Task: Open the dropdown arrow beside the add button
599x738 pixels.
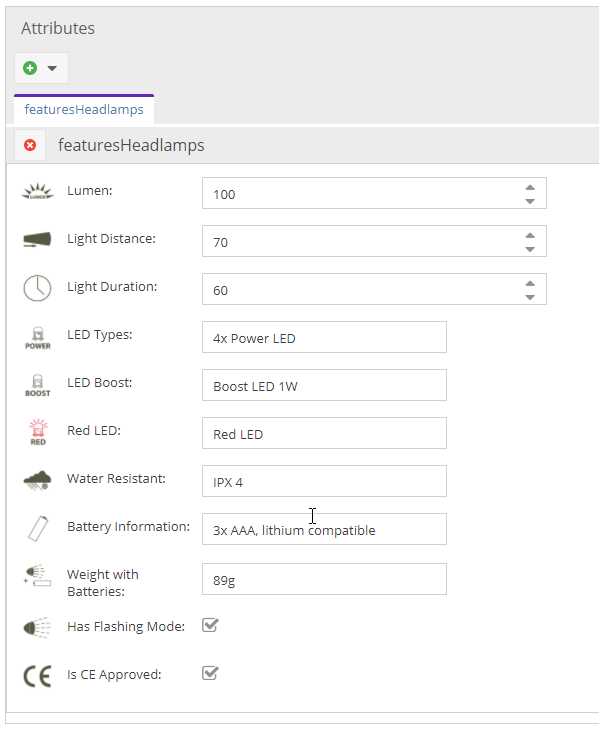Action: pos(52,68)
